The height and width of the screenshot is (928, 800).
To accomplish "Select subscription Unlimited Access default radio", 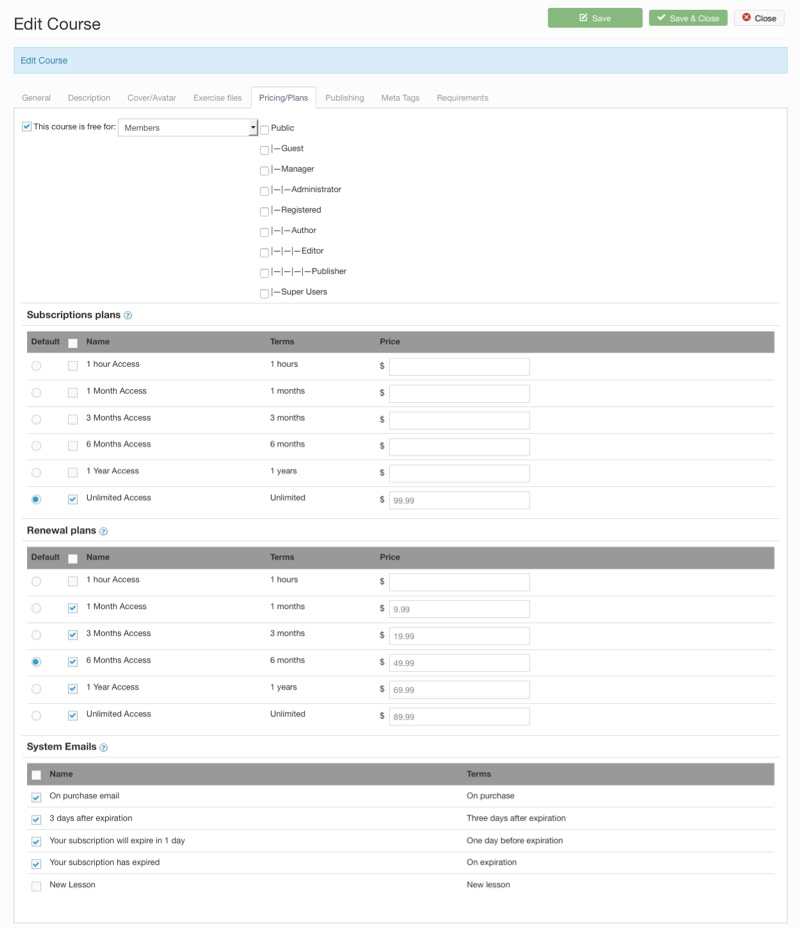I will 36,500.
